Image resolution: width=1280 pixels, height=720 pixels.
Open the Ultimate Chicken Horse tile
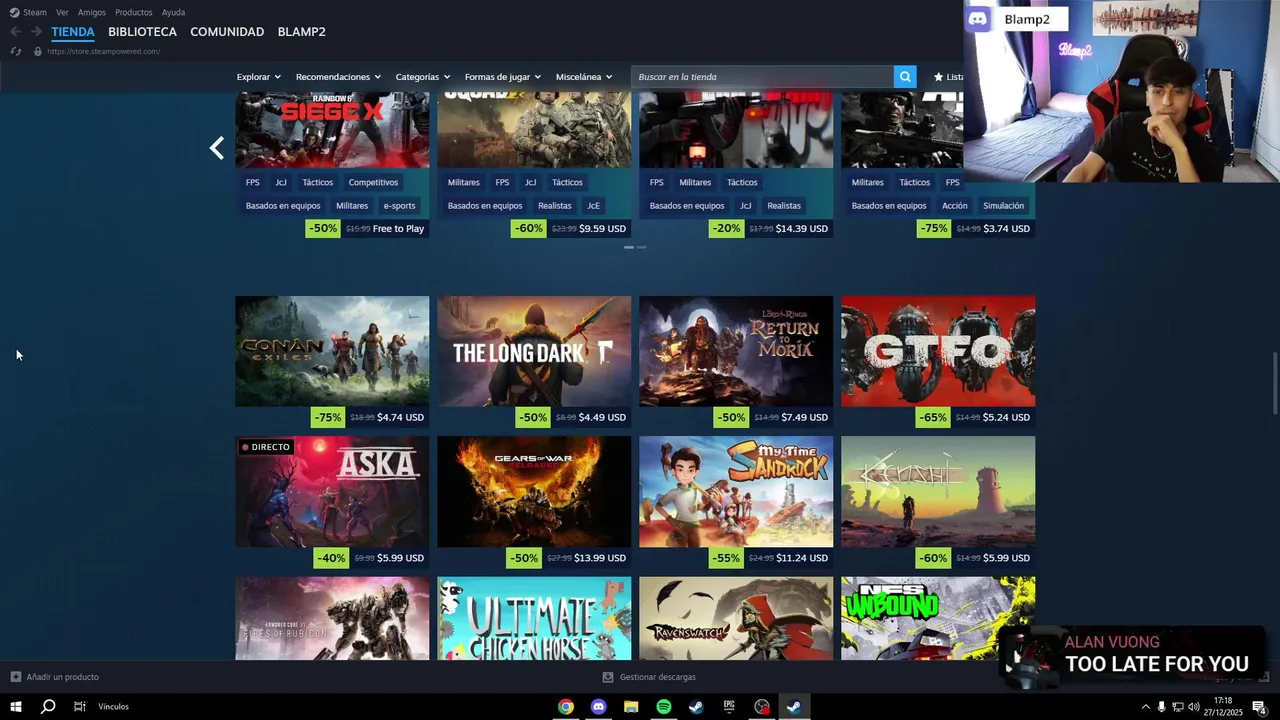click(534, 618)
